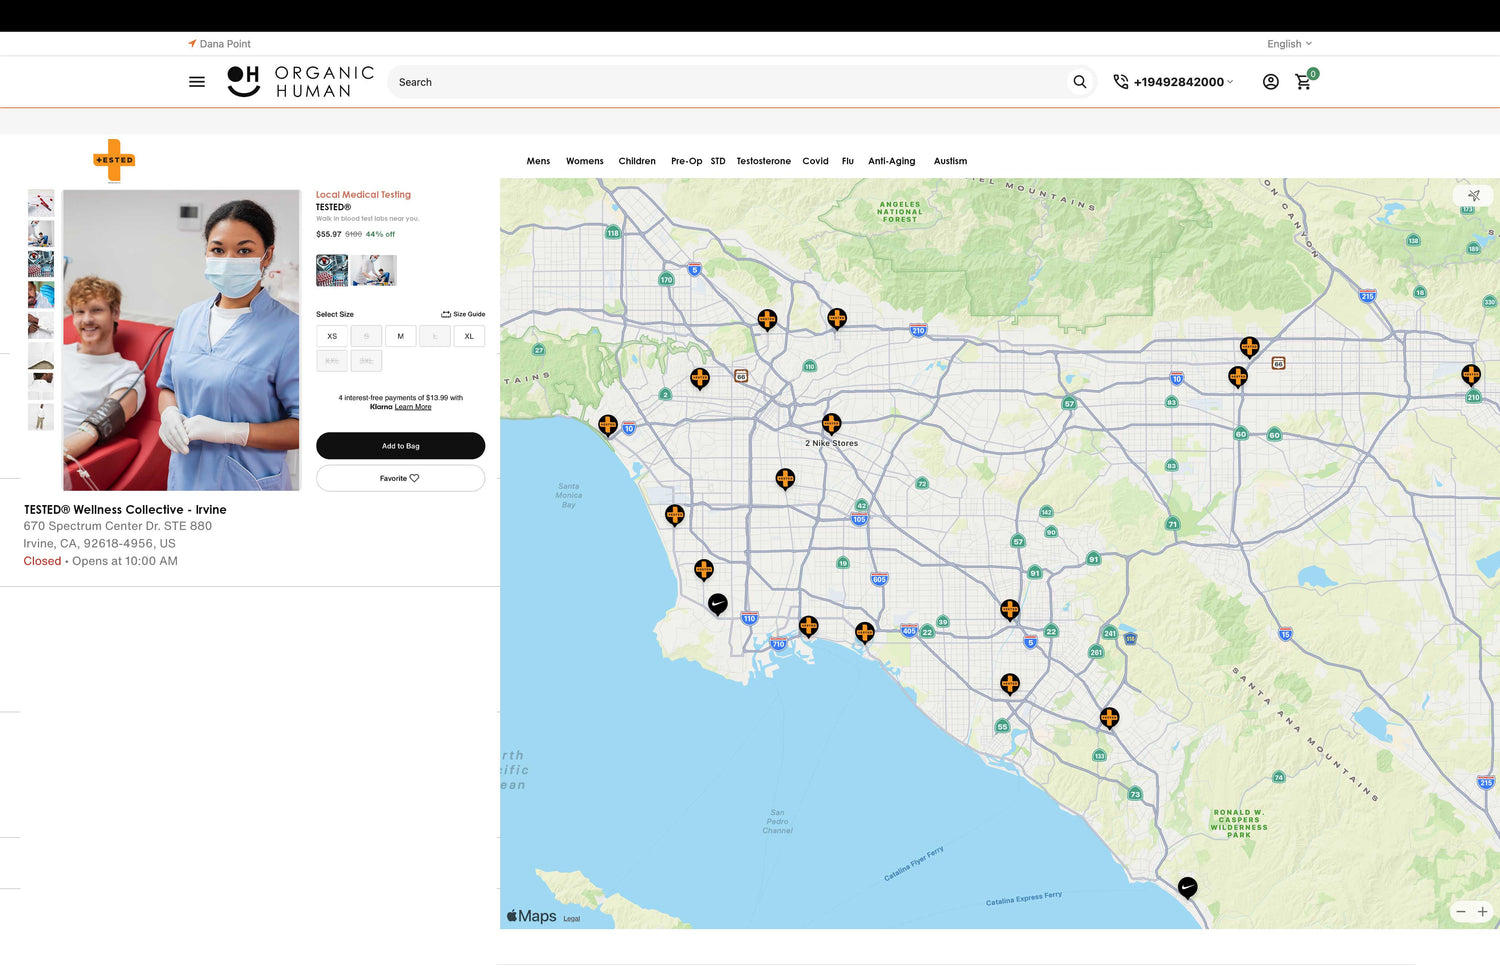Zoom out on the map
Image resolution: width=1500 pixels, height=970 pixels.
coord(1461,912)
